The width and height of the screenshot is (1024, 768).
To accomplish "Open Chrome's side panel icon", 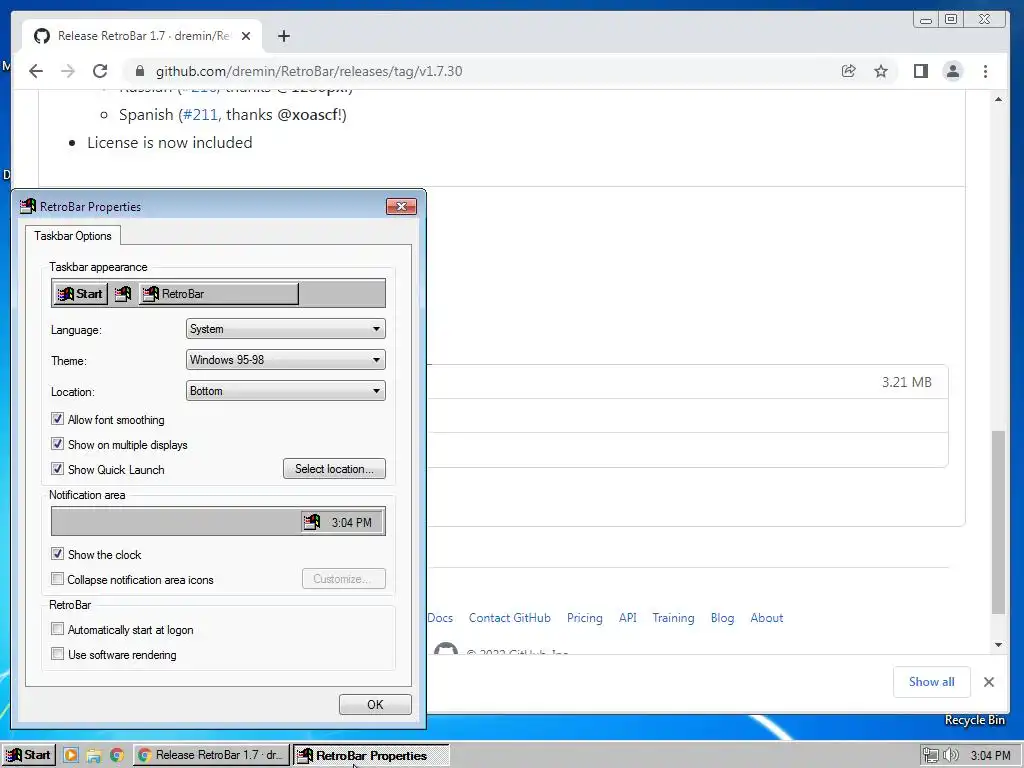I will 921,71.
